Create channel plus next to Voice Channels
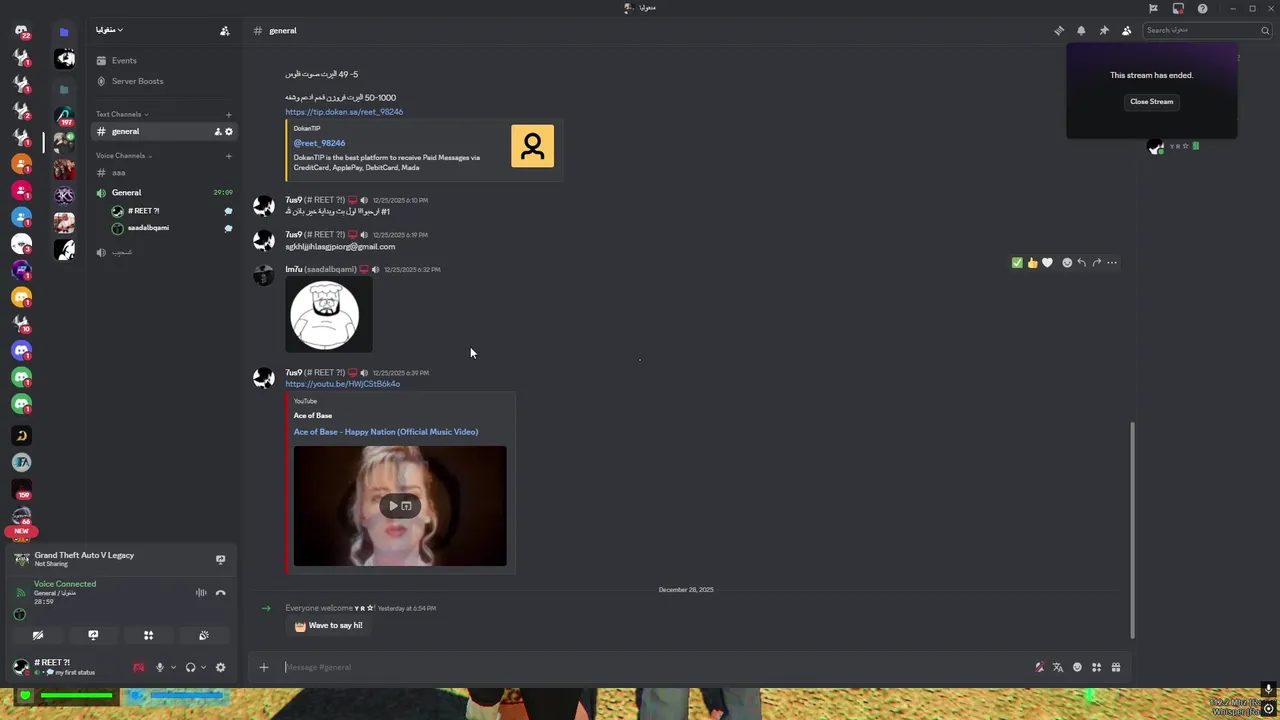This screenshot has width=1280, height=720. click(228, 156)
